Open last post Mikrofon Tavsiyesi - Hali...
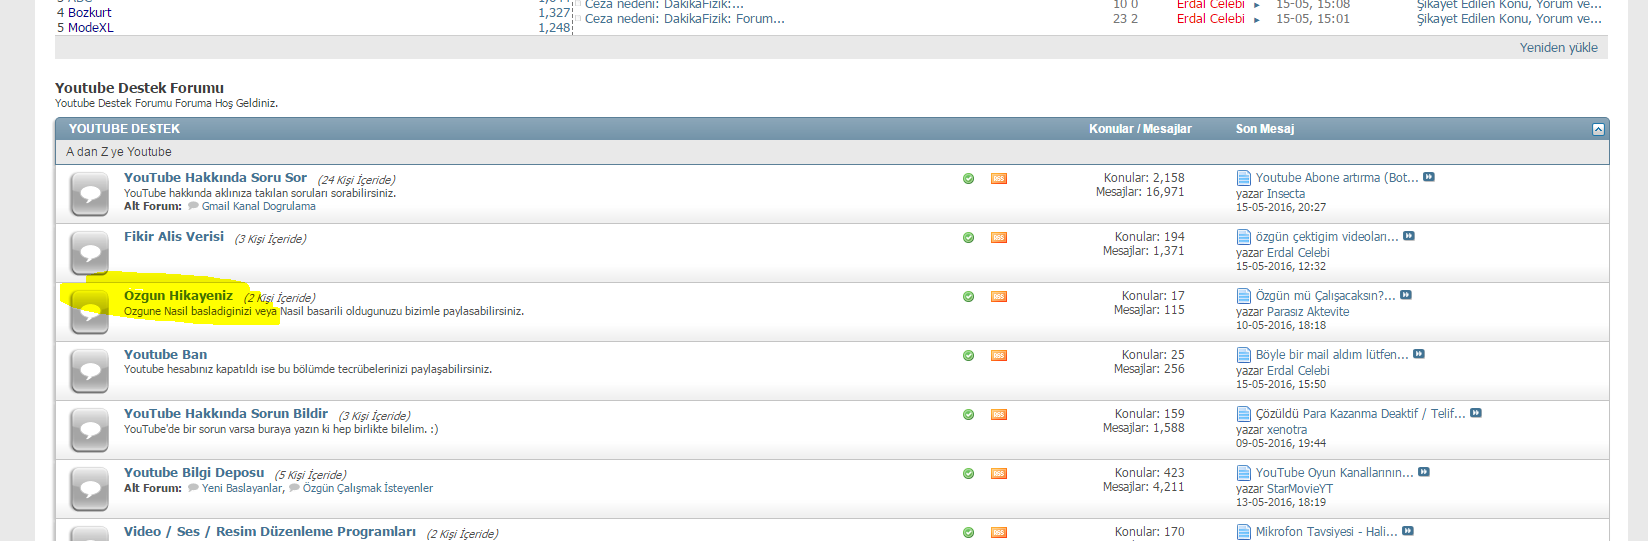1648x541 pixels. click(x=1327, y=532)
